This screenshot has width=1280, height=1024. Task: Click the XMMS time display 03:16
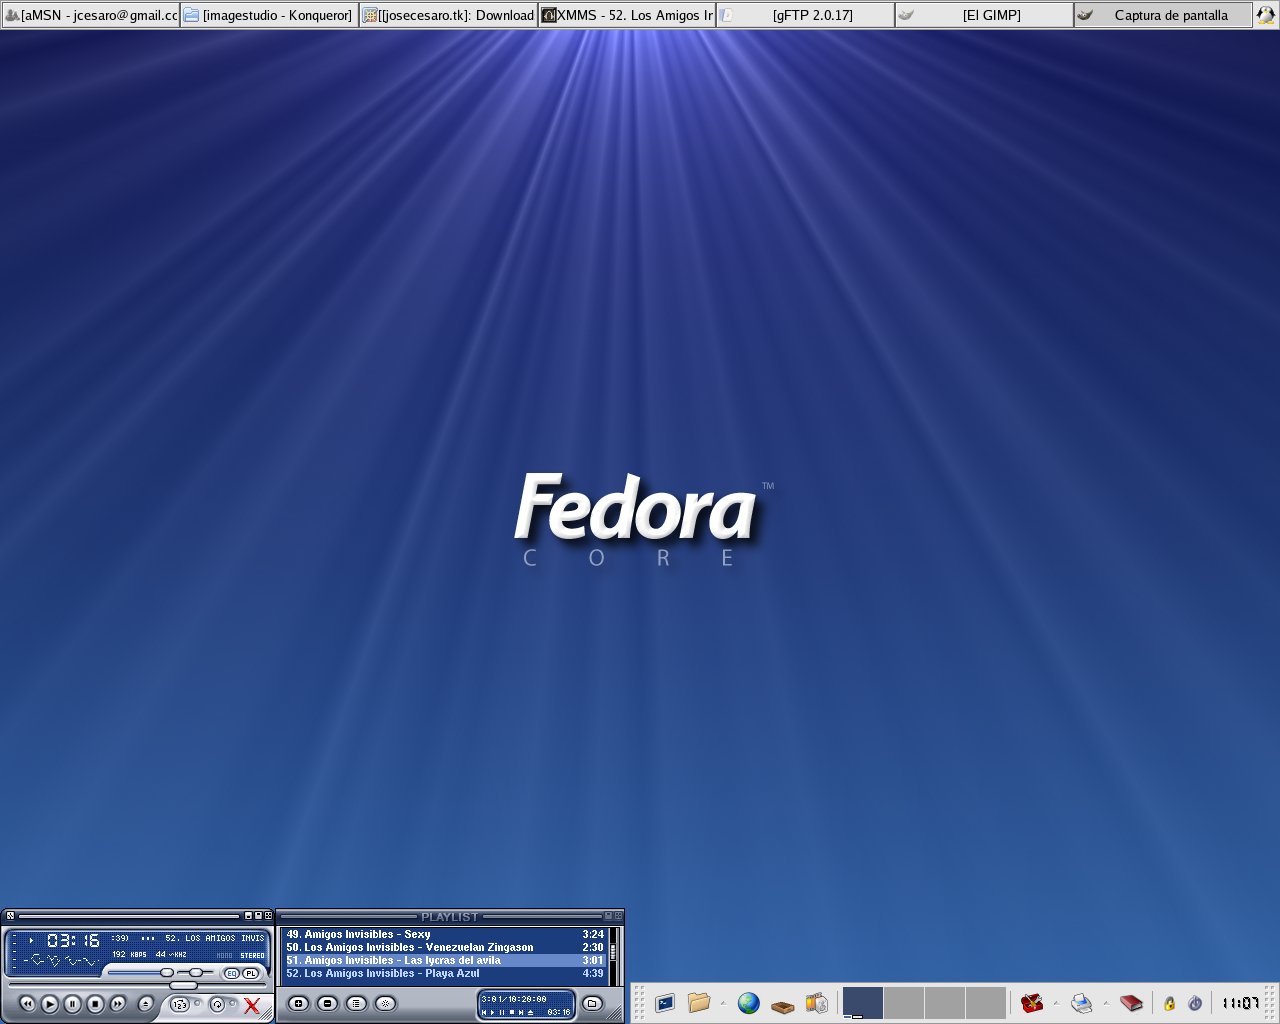pos(73,940)
